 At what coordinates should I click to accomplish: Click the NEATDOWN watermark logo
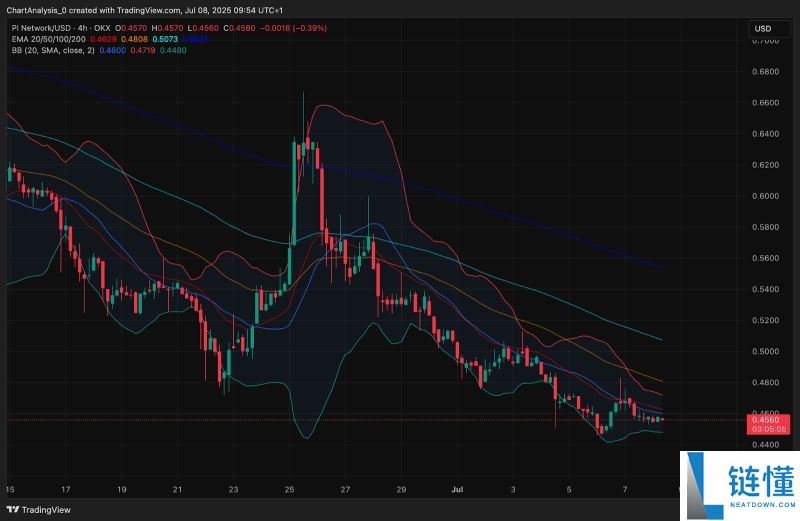[x=738, y=485]
